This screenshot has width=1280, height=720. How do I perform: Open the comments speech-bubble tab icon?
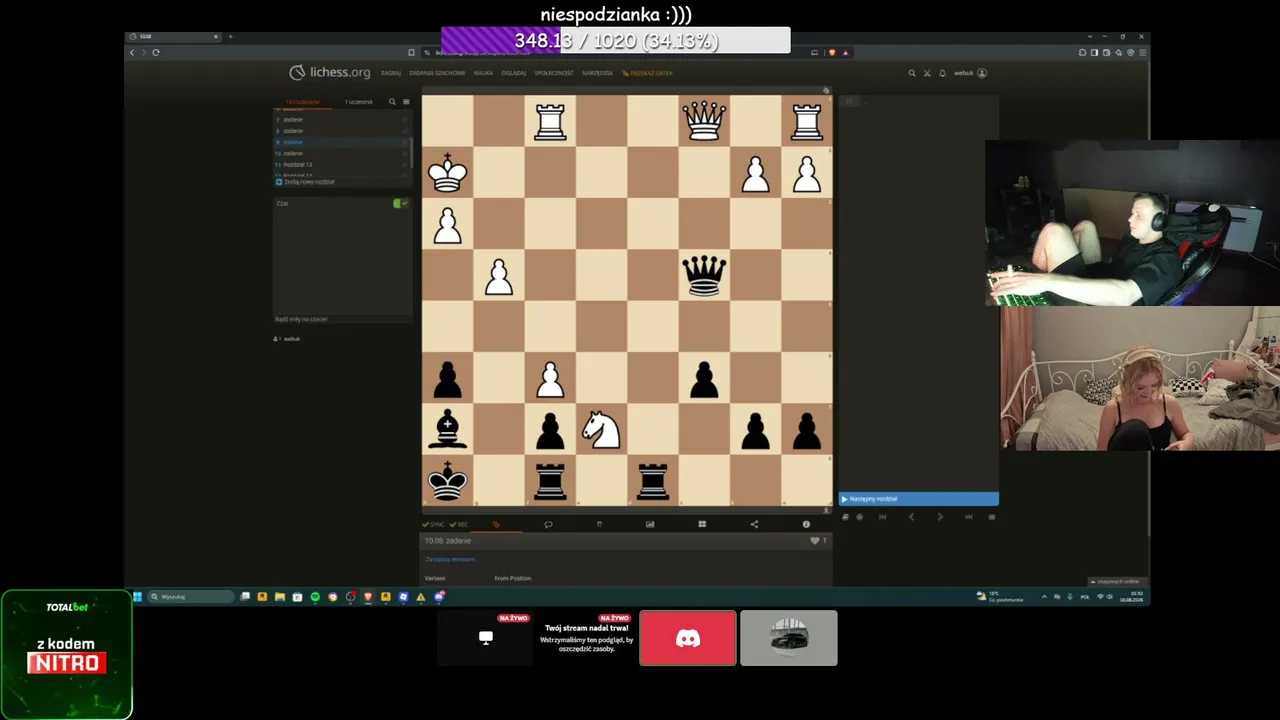click(x=548, y=524)
